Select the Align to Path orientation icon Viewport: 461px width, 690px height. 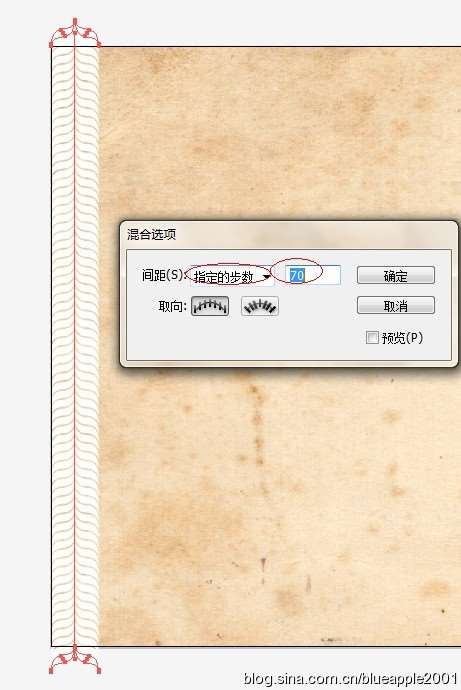pos(260,306)
